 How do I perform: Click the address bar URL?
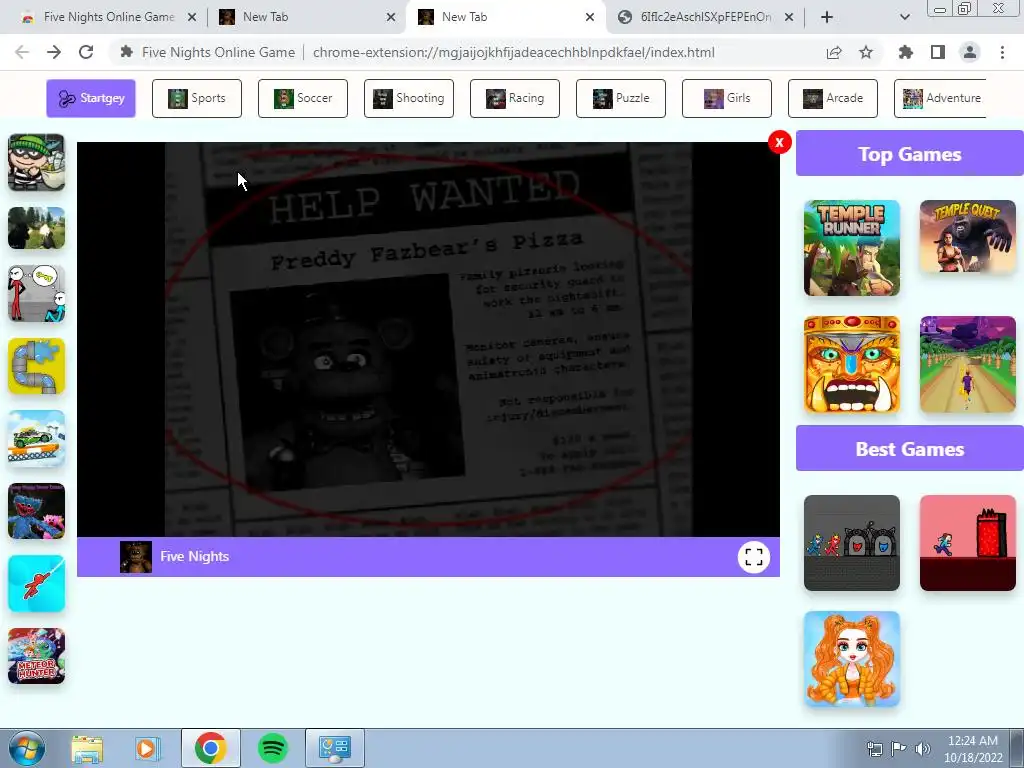click(x=513, y=52)
